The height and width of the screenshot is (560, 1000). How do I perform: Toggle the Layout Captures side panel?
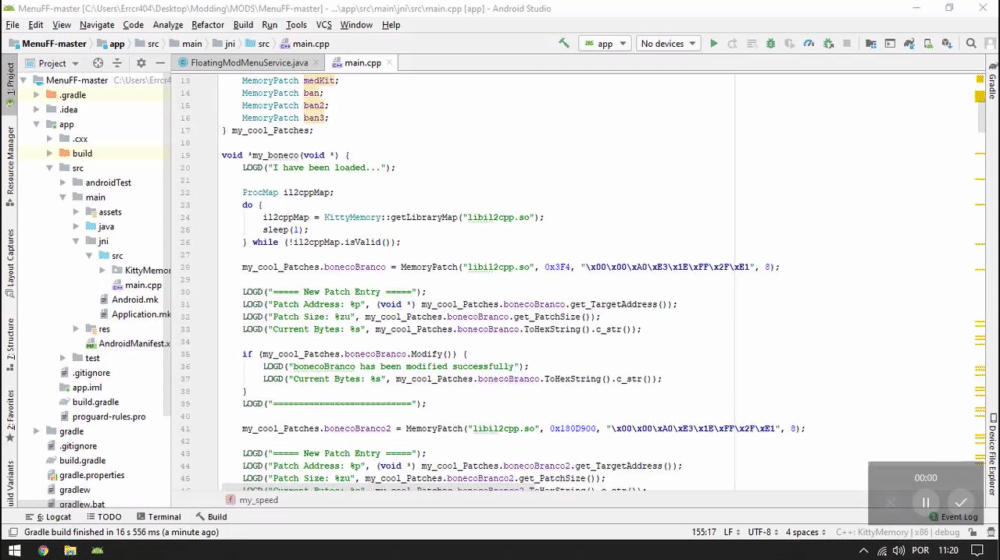[x=10, y=263]
